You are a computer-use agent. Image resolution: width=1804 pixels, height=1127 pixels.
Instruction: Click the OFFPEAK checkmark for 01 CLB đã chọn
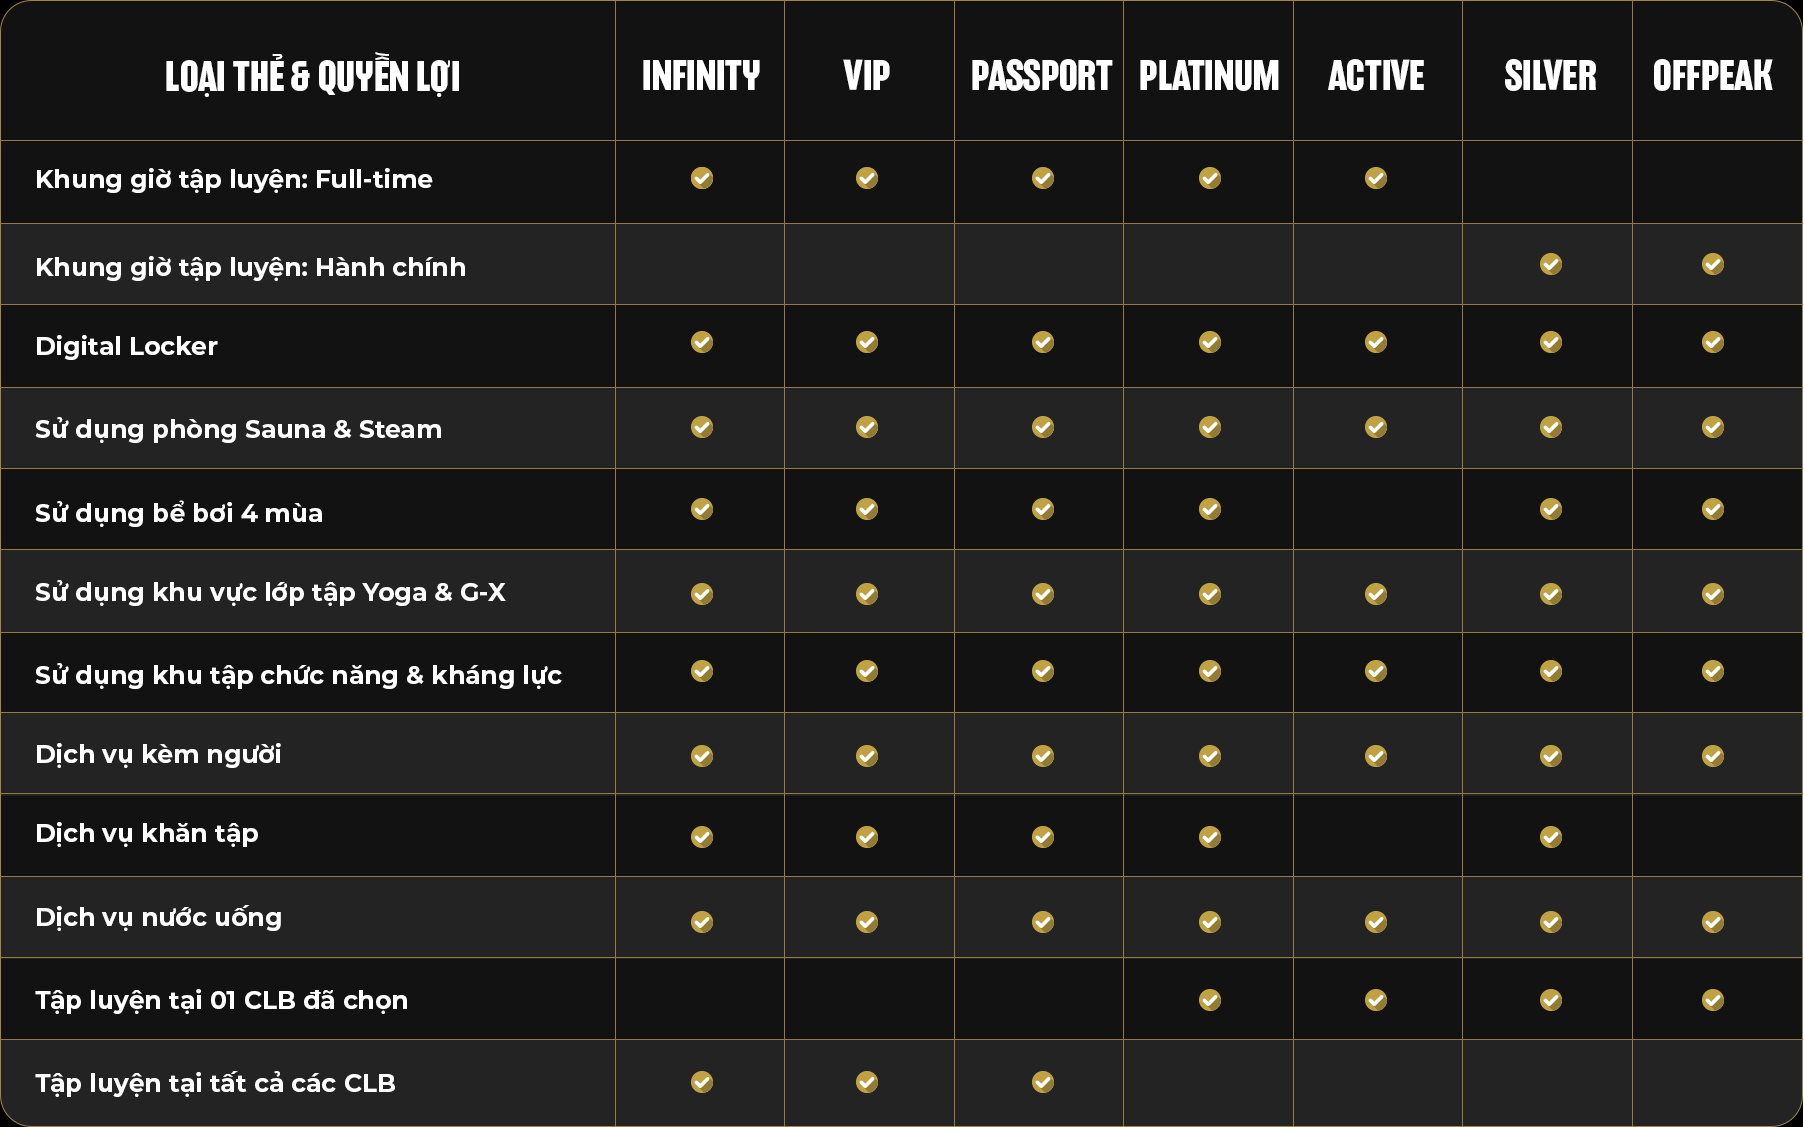click(1713, 1000)
